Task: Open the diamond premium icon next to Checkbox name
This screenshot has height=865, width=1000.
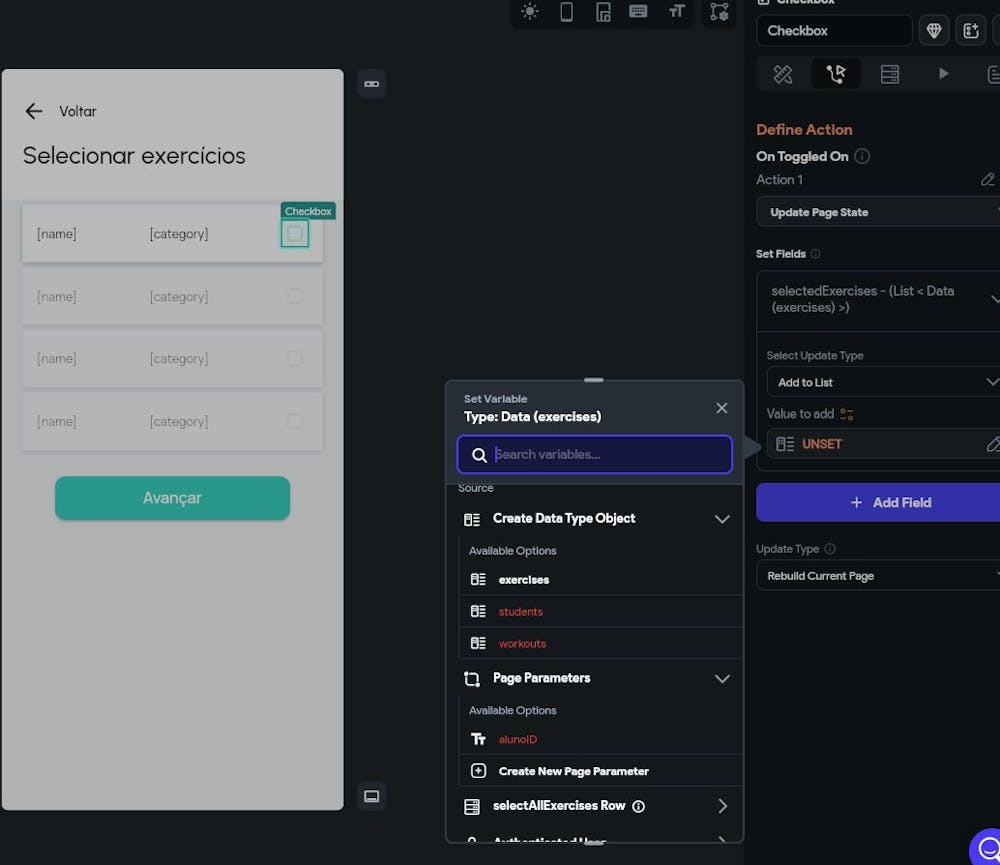Action: pyautogui.click(x=934, y=31)
